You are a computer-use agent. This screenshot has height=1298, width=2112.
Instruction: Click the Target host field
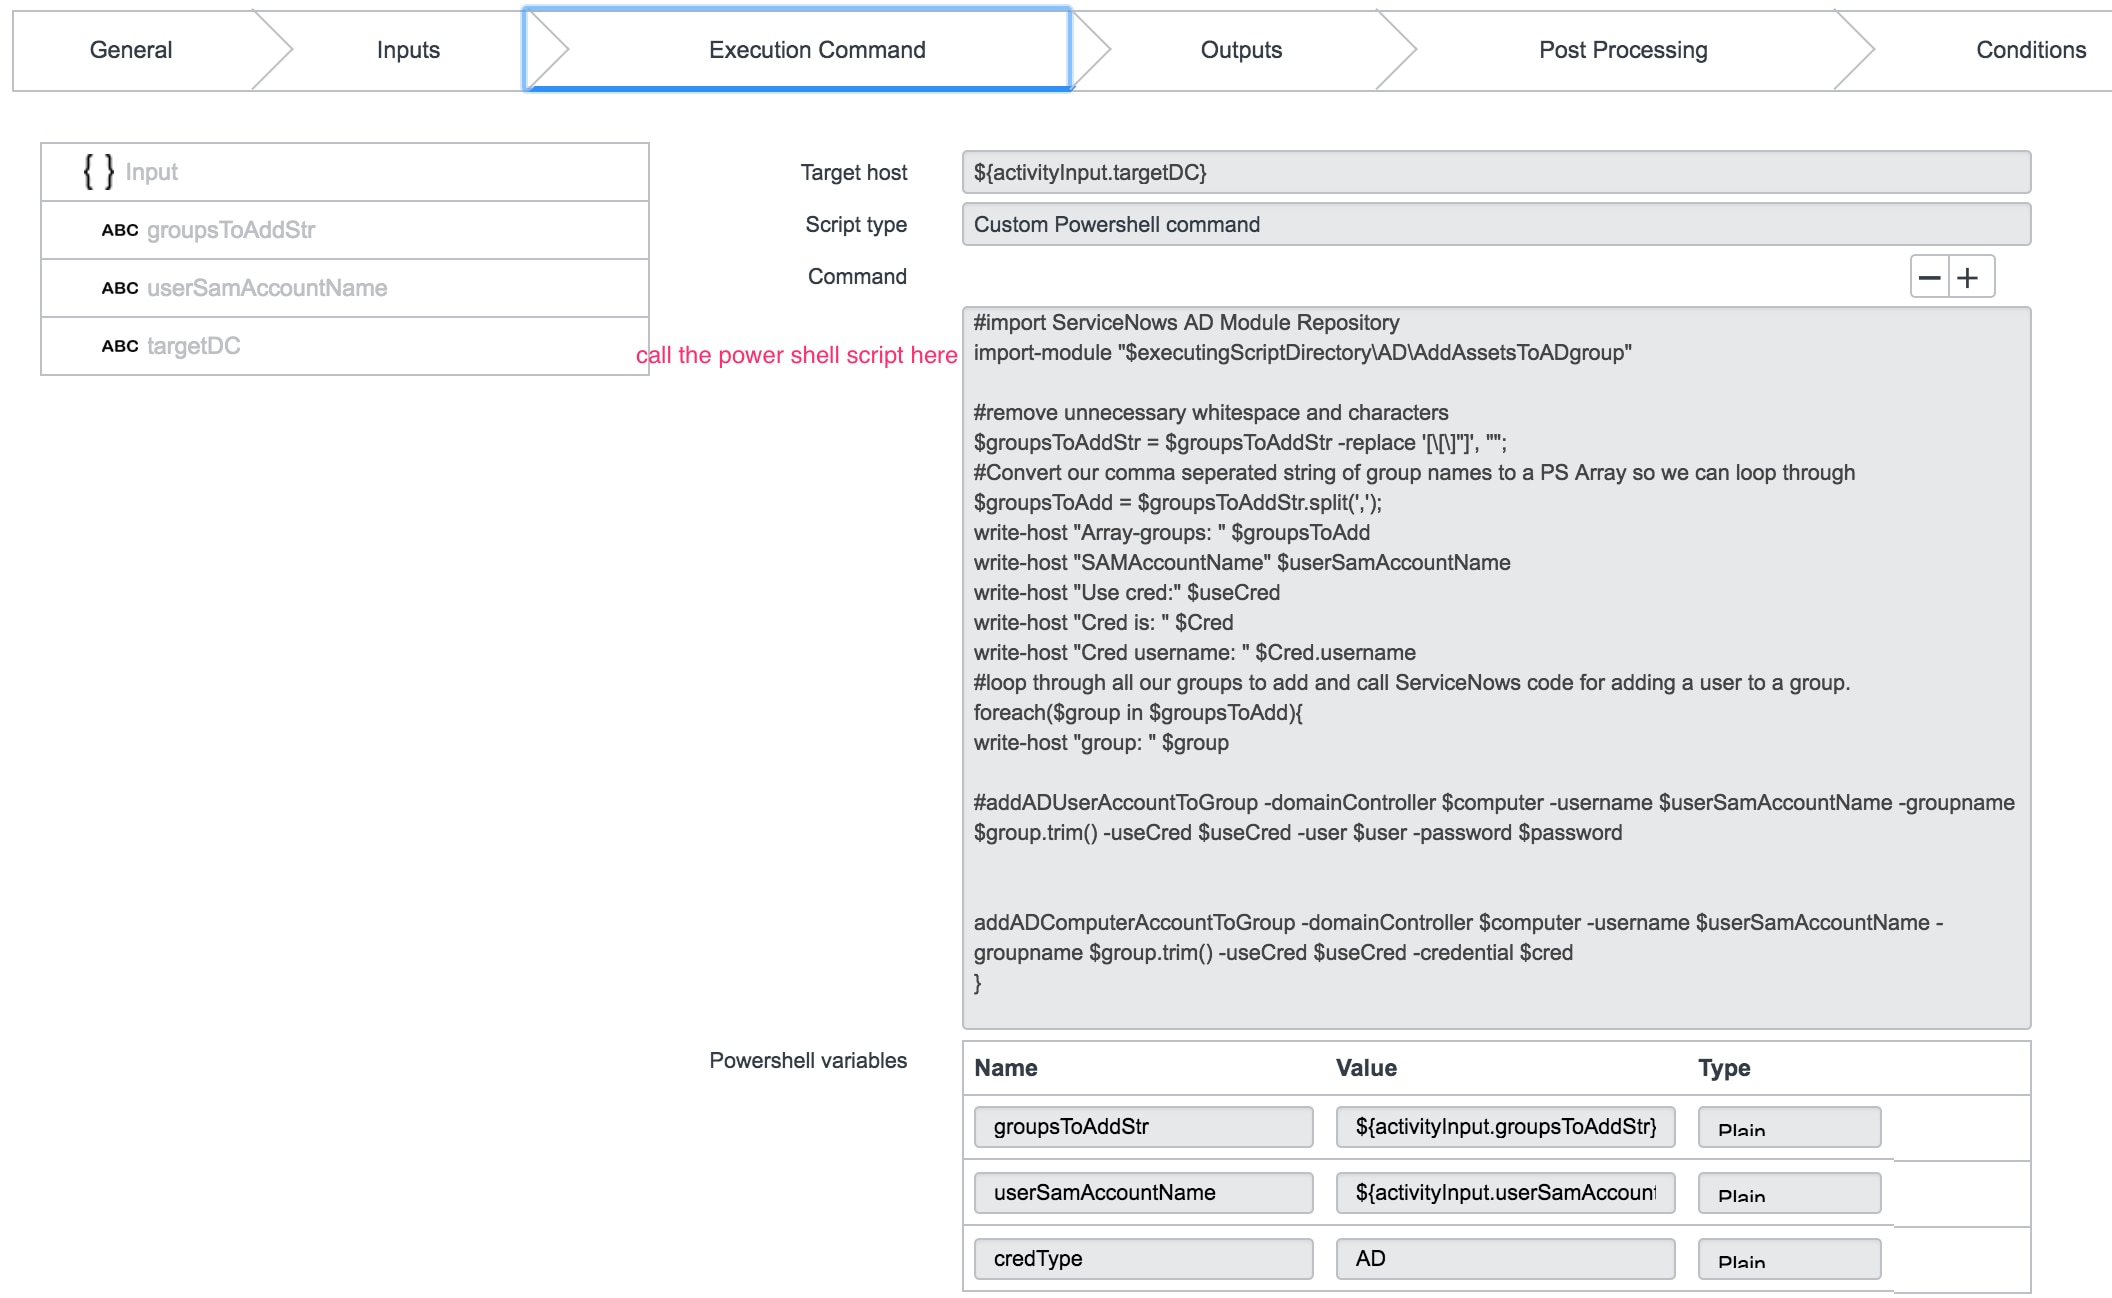coord(1496,172)
